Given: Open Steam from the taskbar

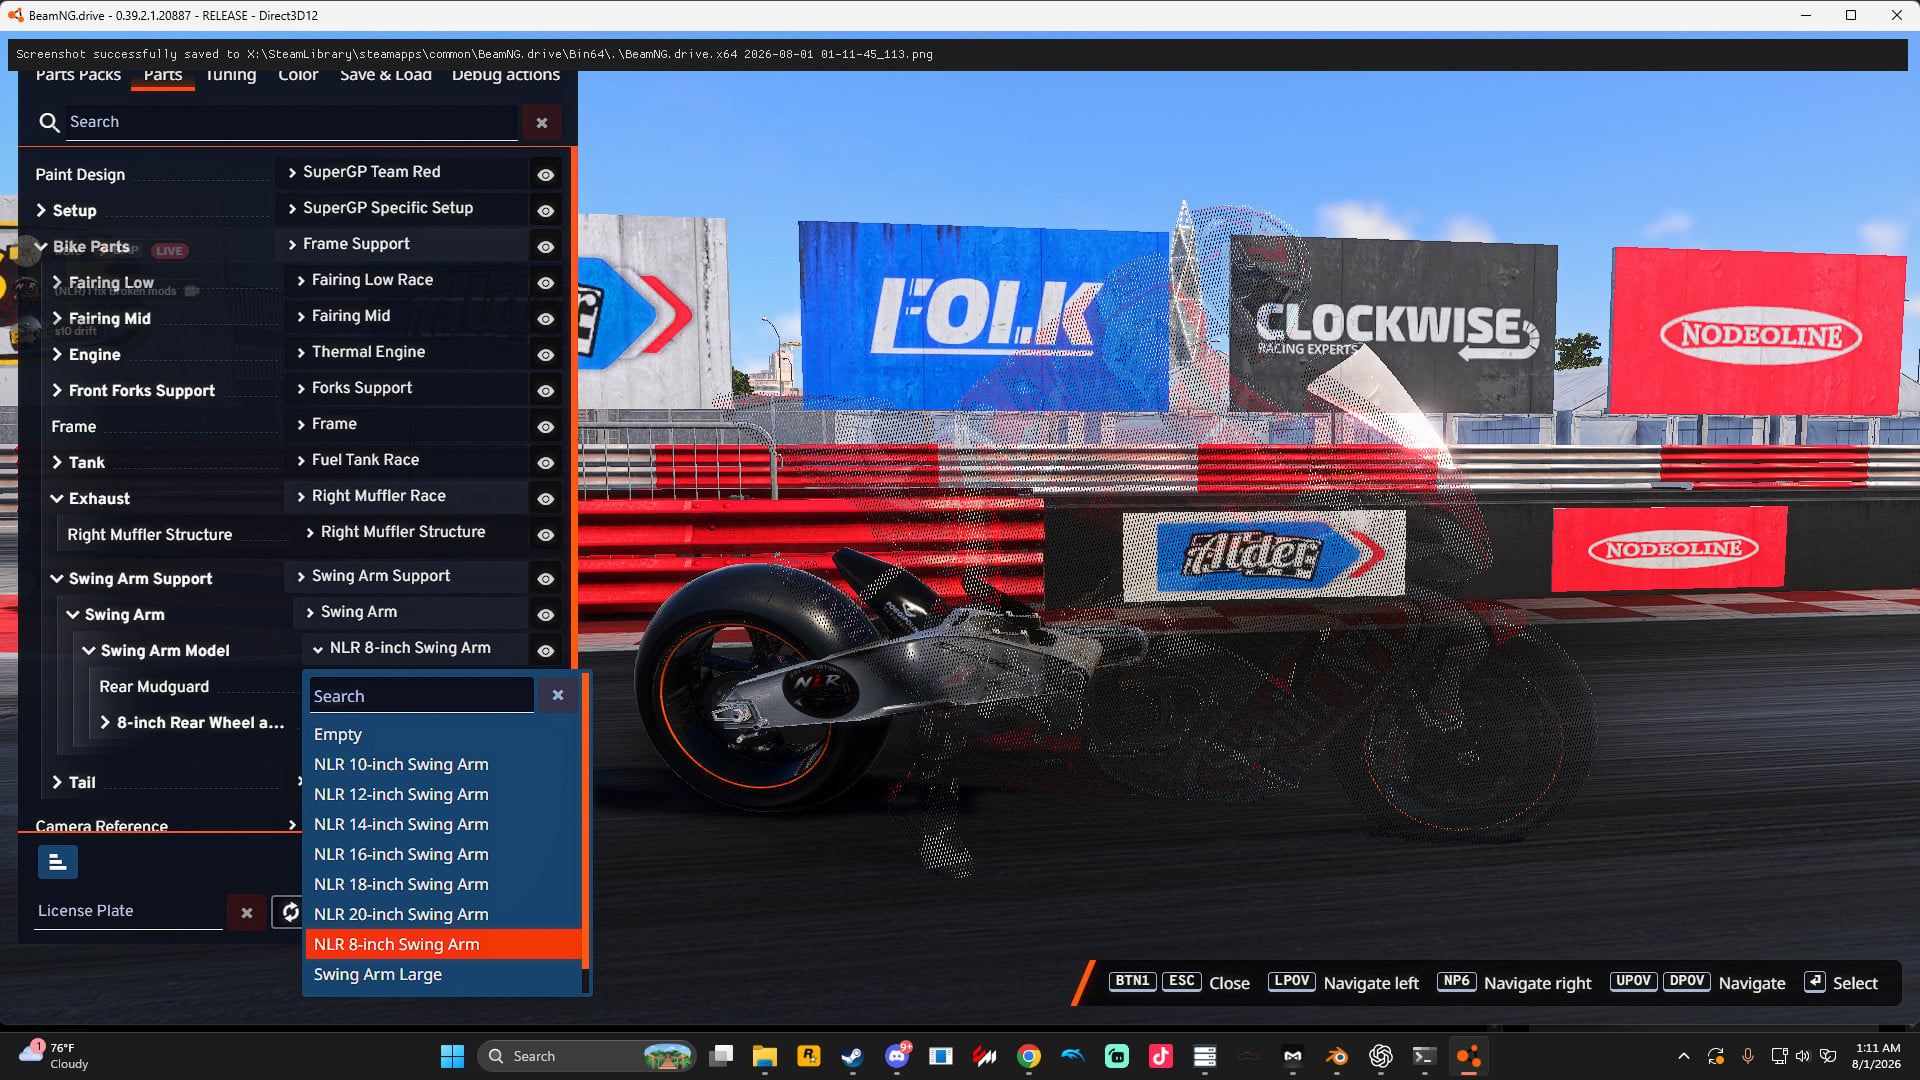Looking at the screenshot, I should coord(852,1056).
